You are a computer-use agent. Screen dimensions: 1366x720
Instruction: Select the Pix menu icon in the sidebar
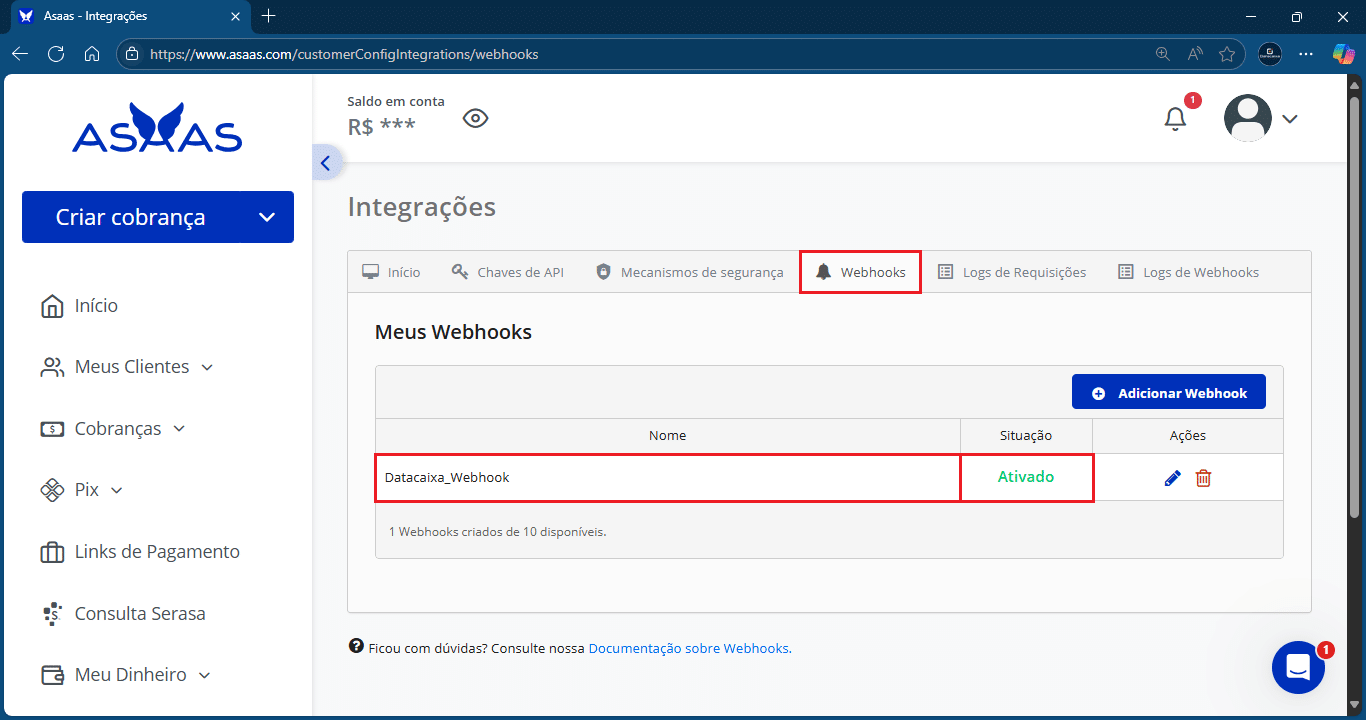[52, 490]
